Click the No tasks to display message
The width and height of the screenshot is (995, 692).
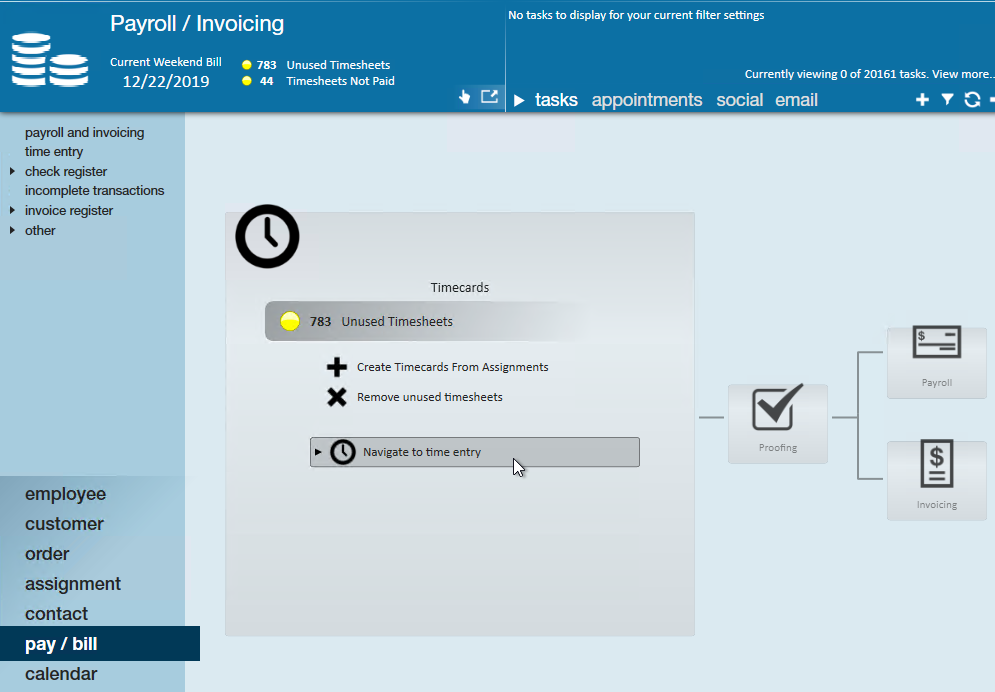pos(636,15)
